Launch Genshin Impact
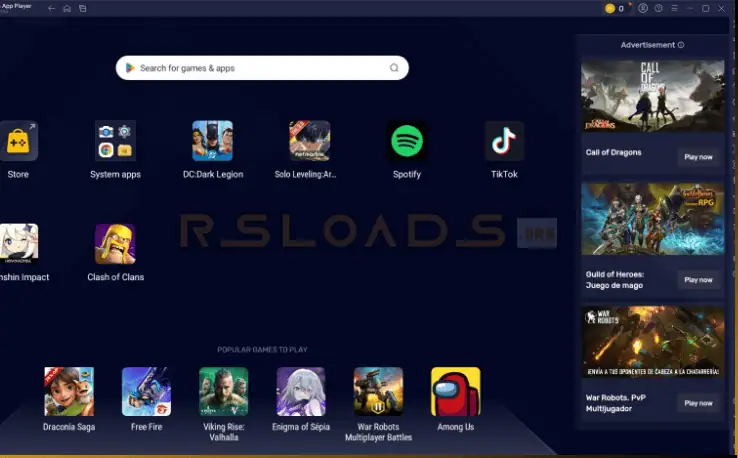738x458 pixels. coord(18,244)
